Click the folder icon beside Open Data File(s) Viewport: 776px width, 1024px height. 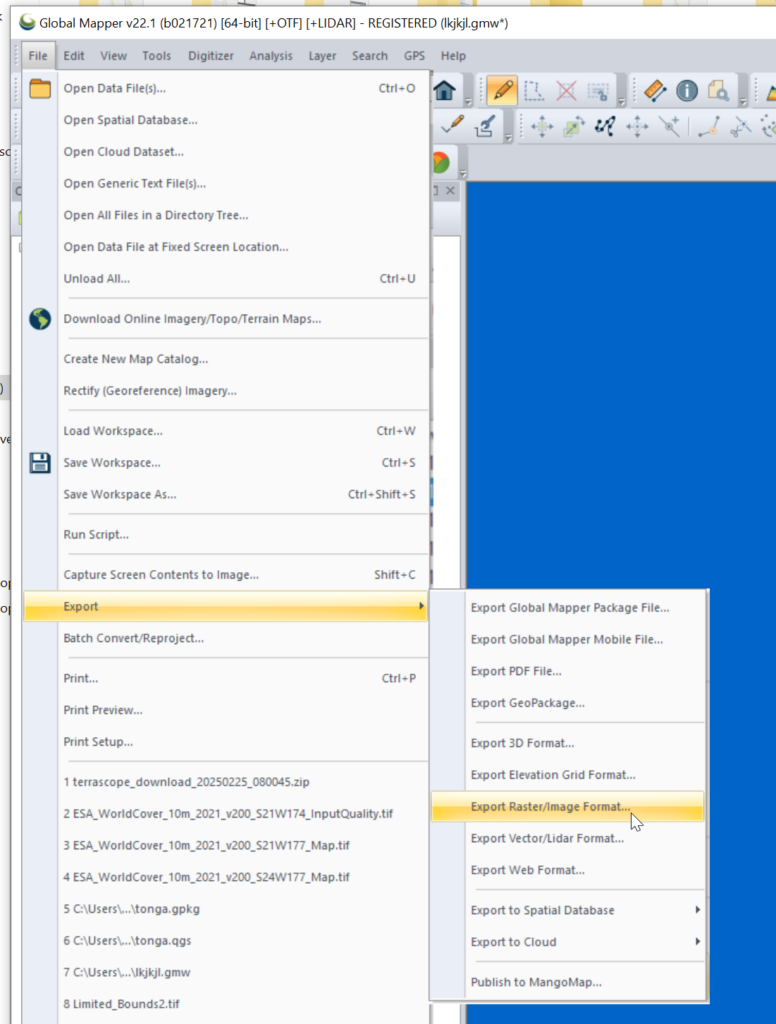pos(40,88)
